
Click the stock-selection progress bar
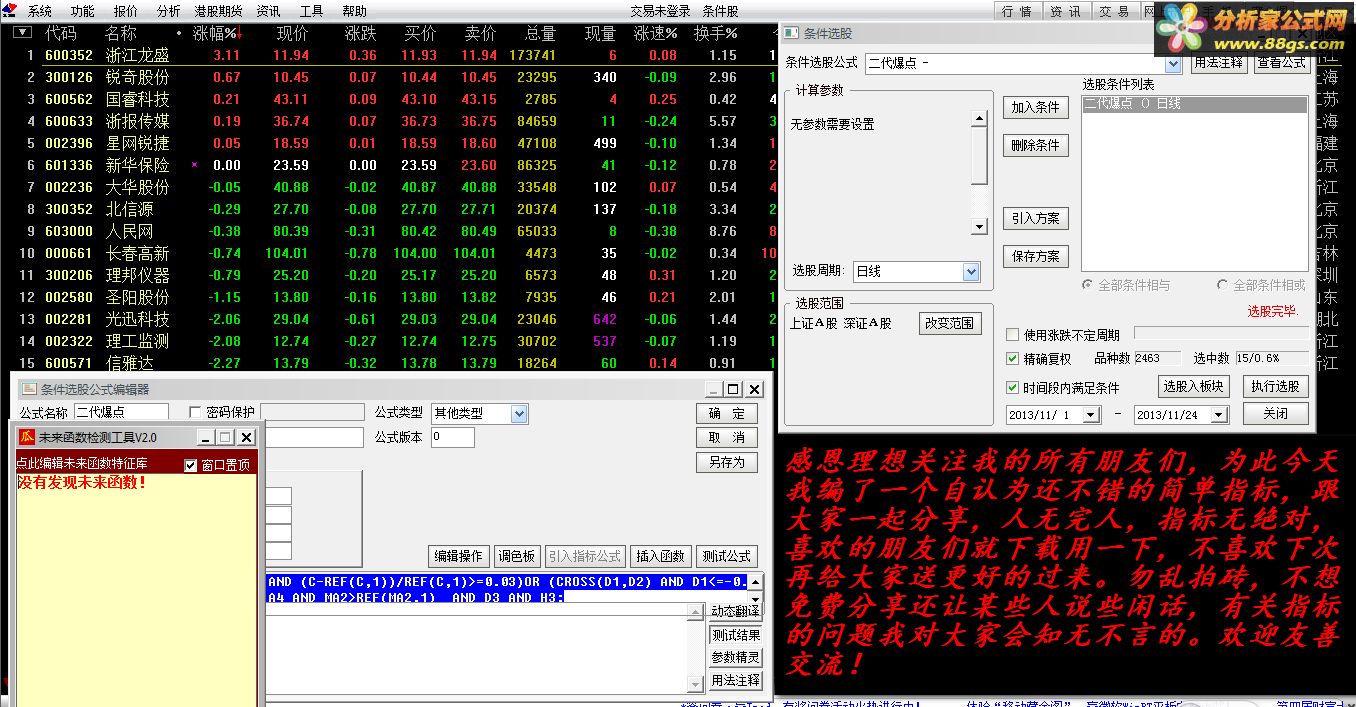pyautogui.click(x=1220, y=334)
